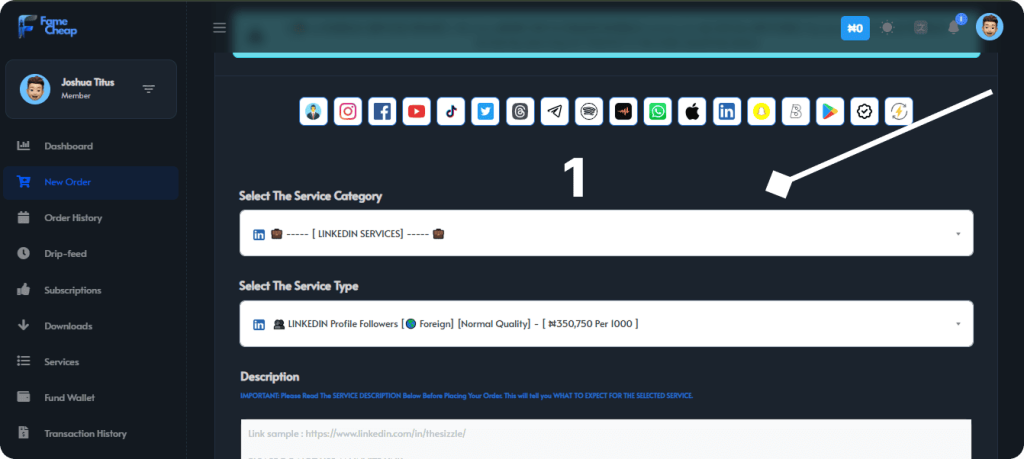Select the Twitter services icon

[x=485, y=112]
